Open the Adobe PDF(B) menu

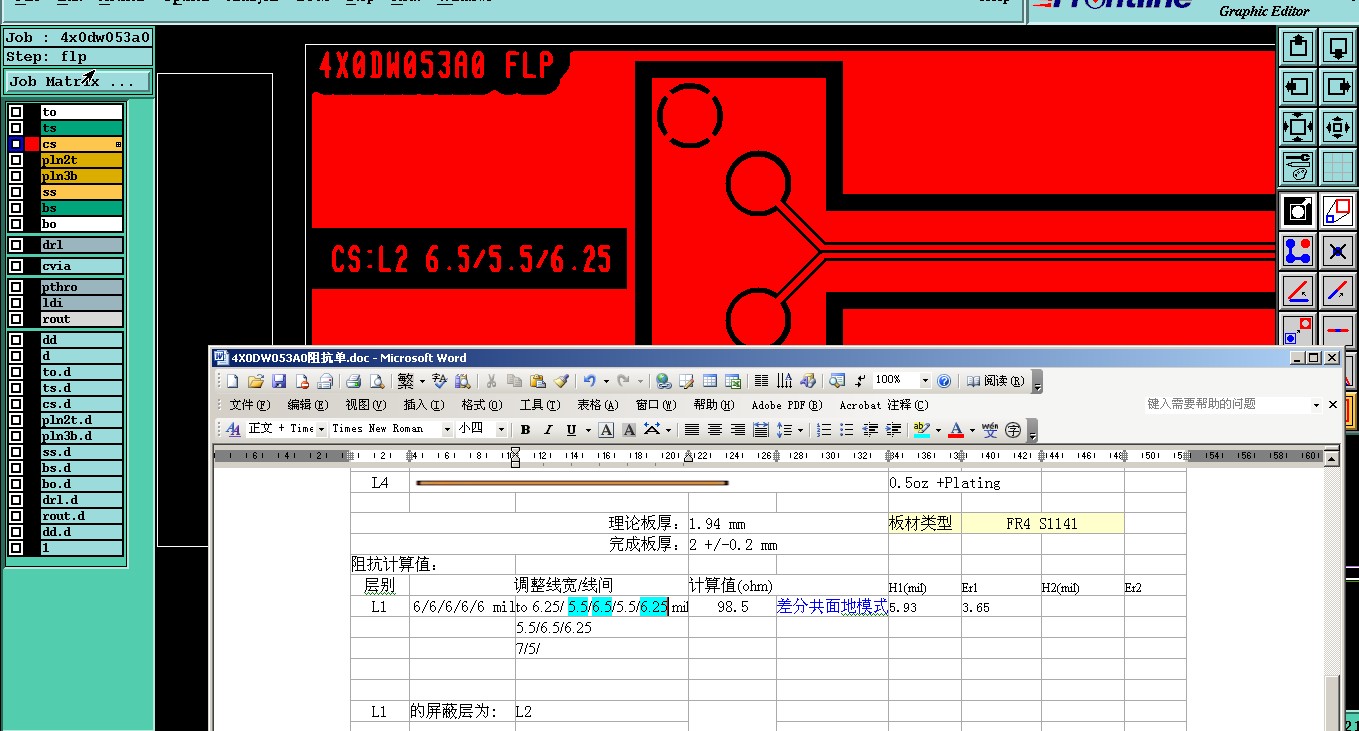click(787, 405)
